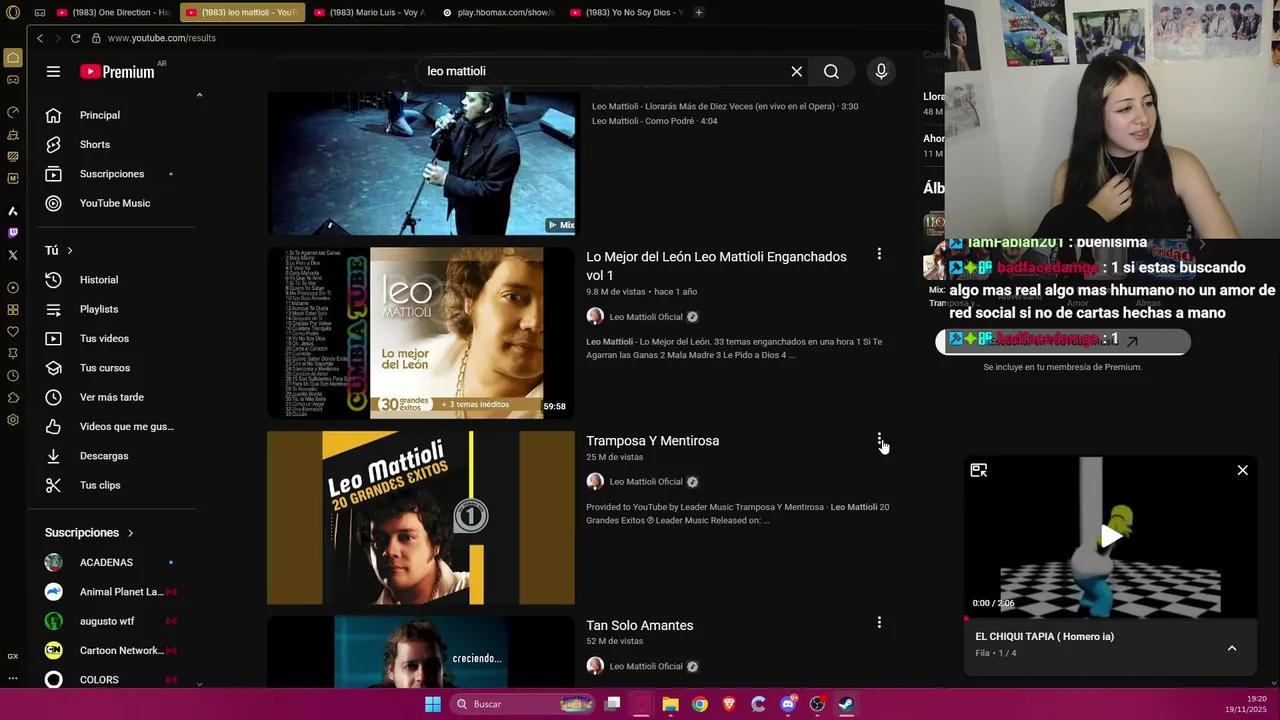This screenshot has width=1280, height=720.
Task: Start voice search with the microphone
Action: pos(881,71)
